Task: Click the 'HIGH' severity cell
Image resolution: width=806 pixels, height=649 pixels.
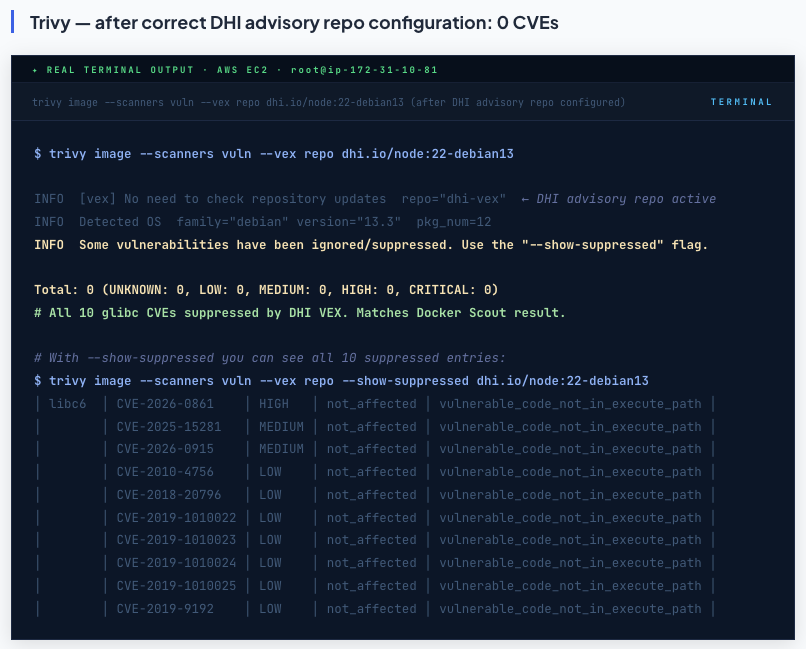Action: pos(274,404)
